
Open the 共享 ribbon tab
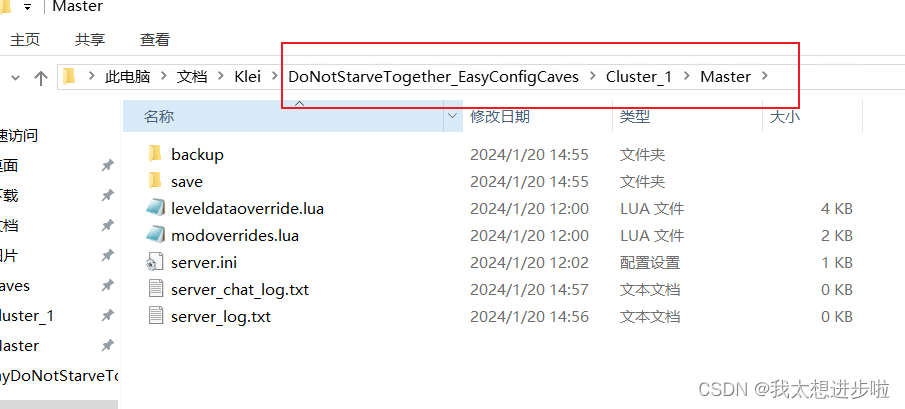90,39
